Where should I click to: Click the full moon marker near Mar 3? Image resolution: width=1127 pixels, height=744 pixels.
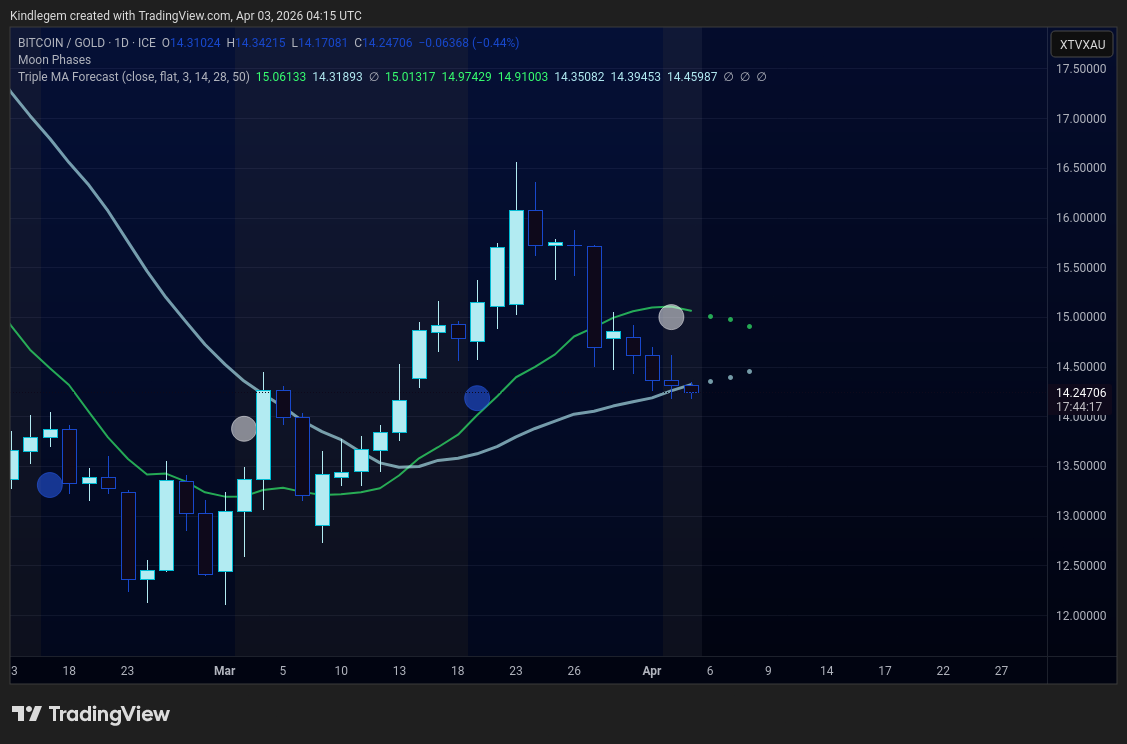point(244,429)
